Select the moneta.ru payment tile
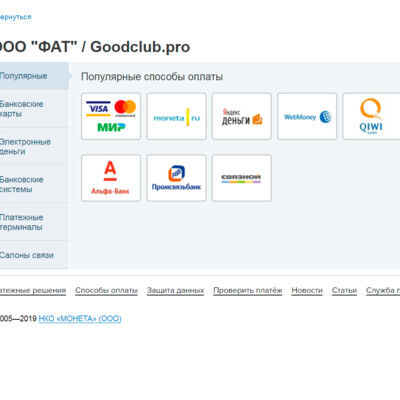Screen dimensions: 400x400 coord(177,116)
